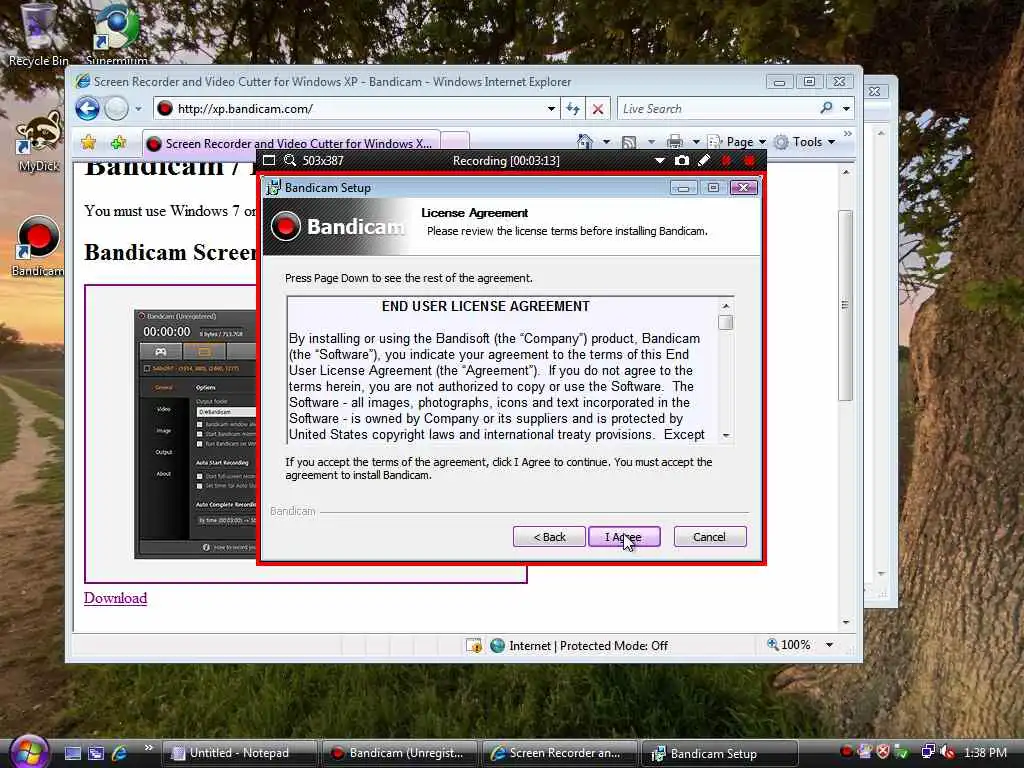Select the raccoon desktop shortcut icon
The width and height of the screenshot is (1024, 768).
tap(38, 142)
